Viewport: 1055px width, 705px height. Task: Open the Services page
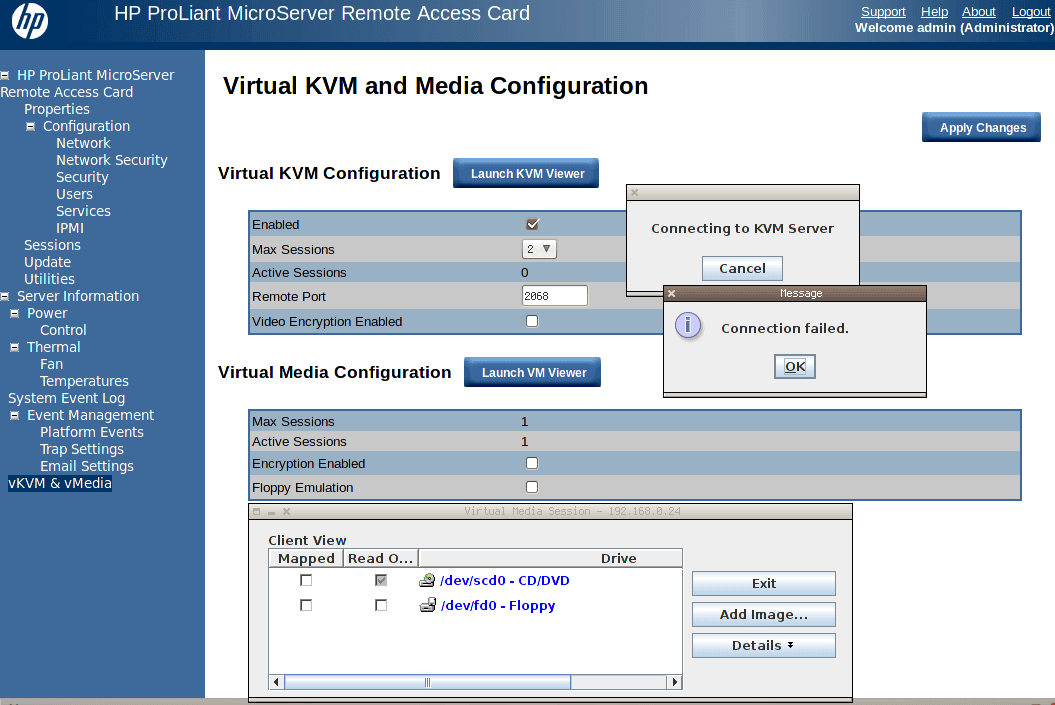coord(83,211)
